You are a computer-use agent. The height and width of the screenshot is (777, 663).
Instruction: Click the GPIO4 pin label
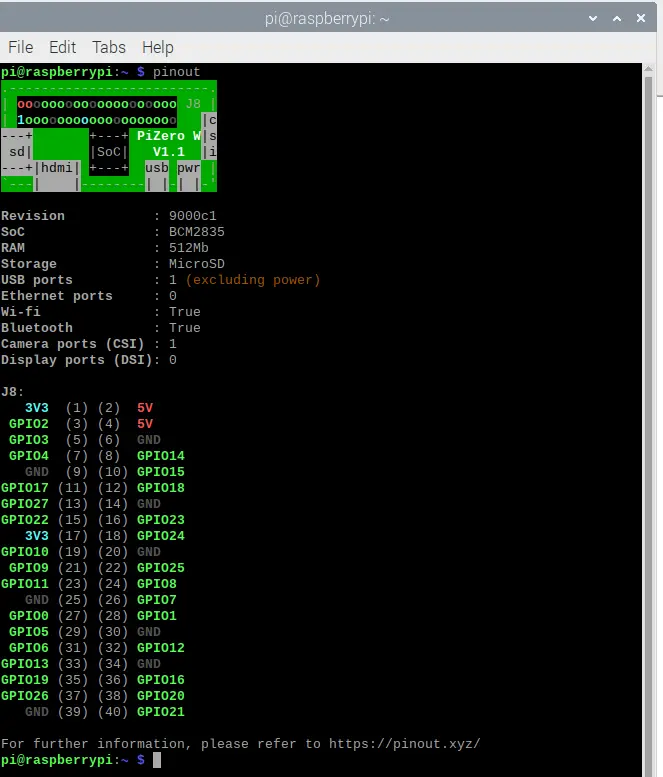point(29,456)
